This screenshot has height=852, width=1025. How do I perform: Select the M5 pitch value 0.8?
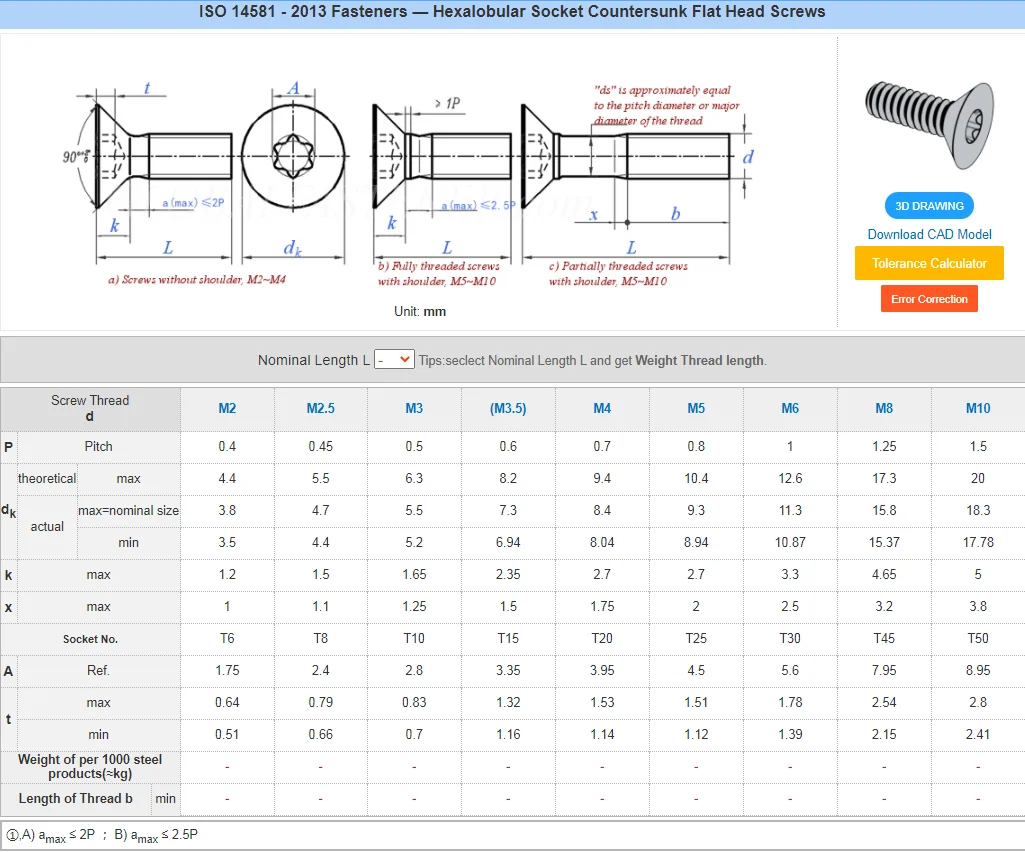tap(696, 446)
